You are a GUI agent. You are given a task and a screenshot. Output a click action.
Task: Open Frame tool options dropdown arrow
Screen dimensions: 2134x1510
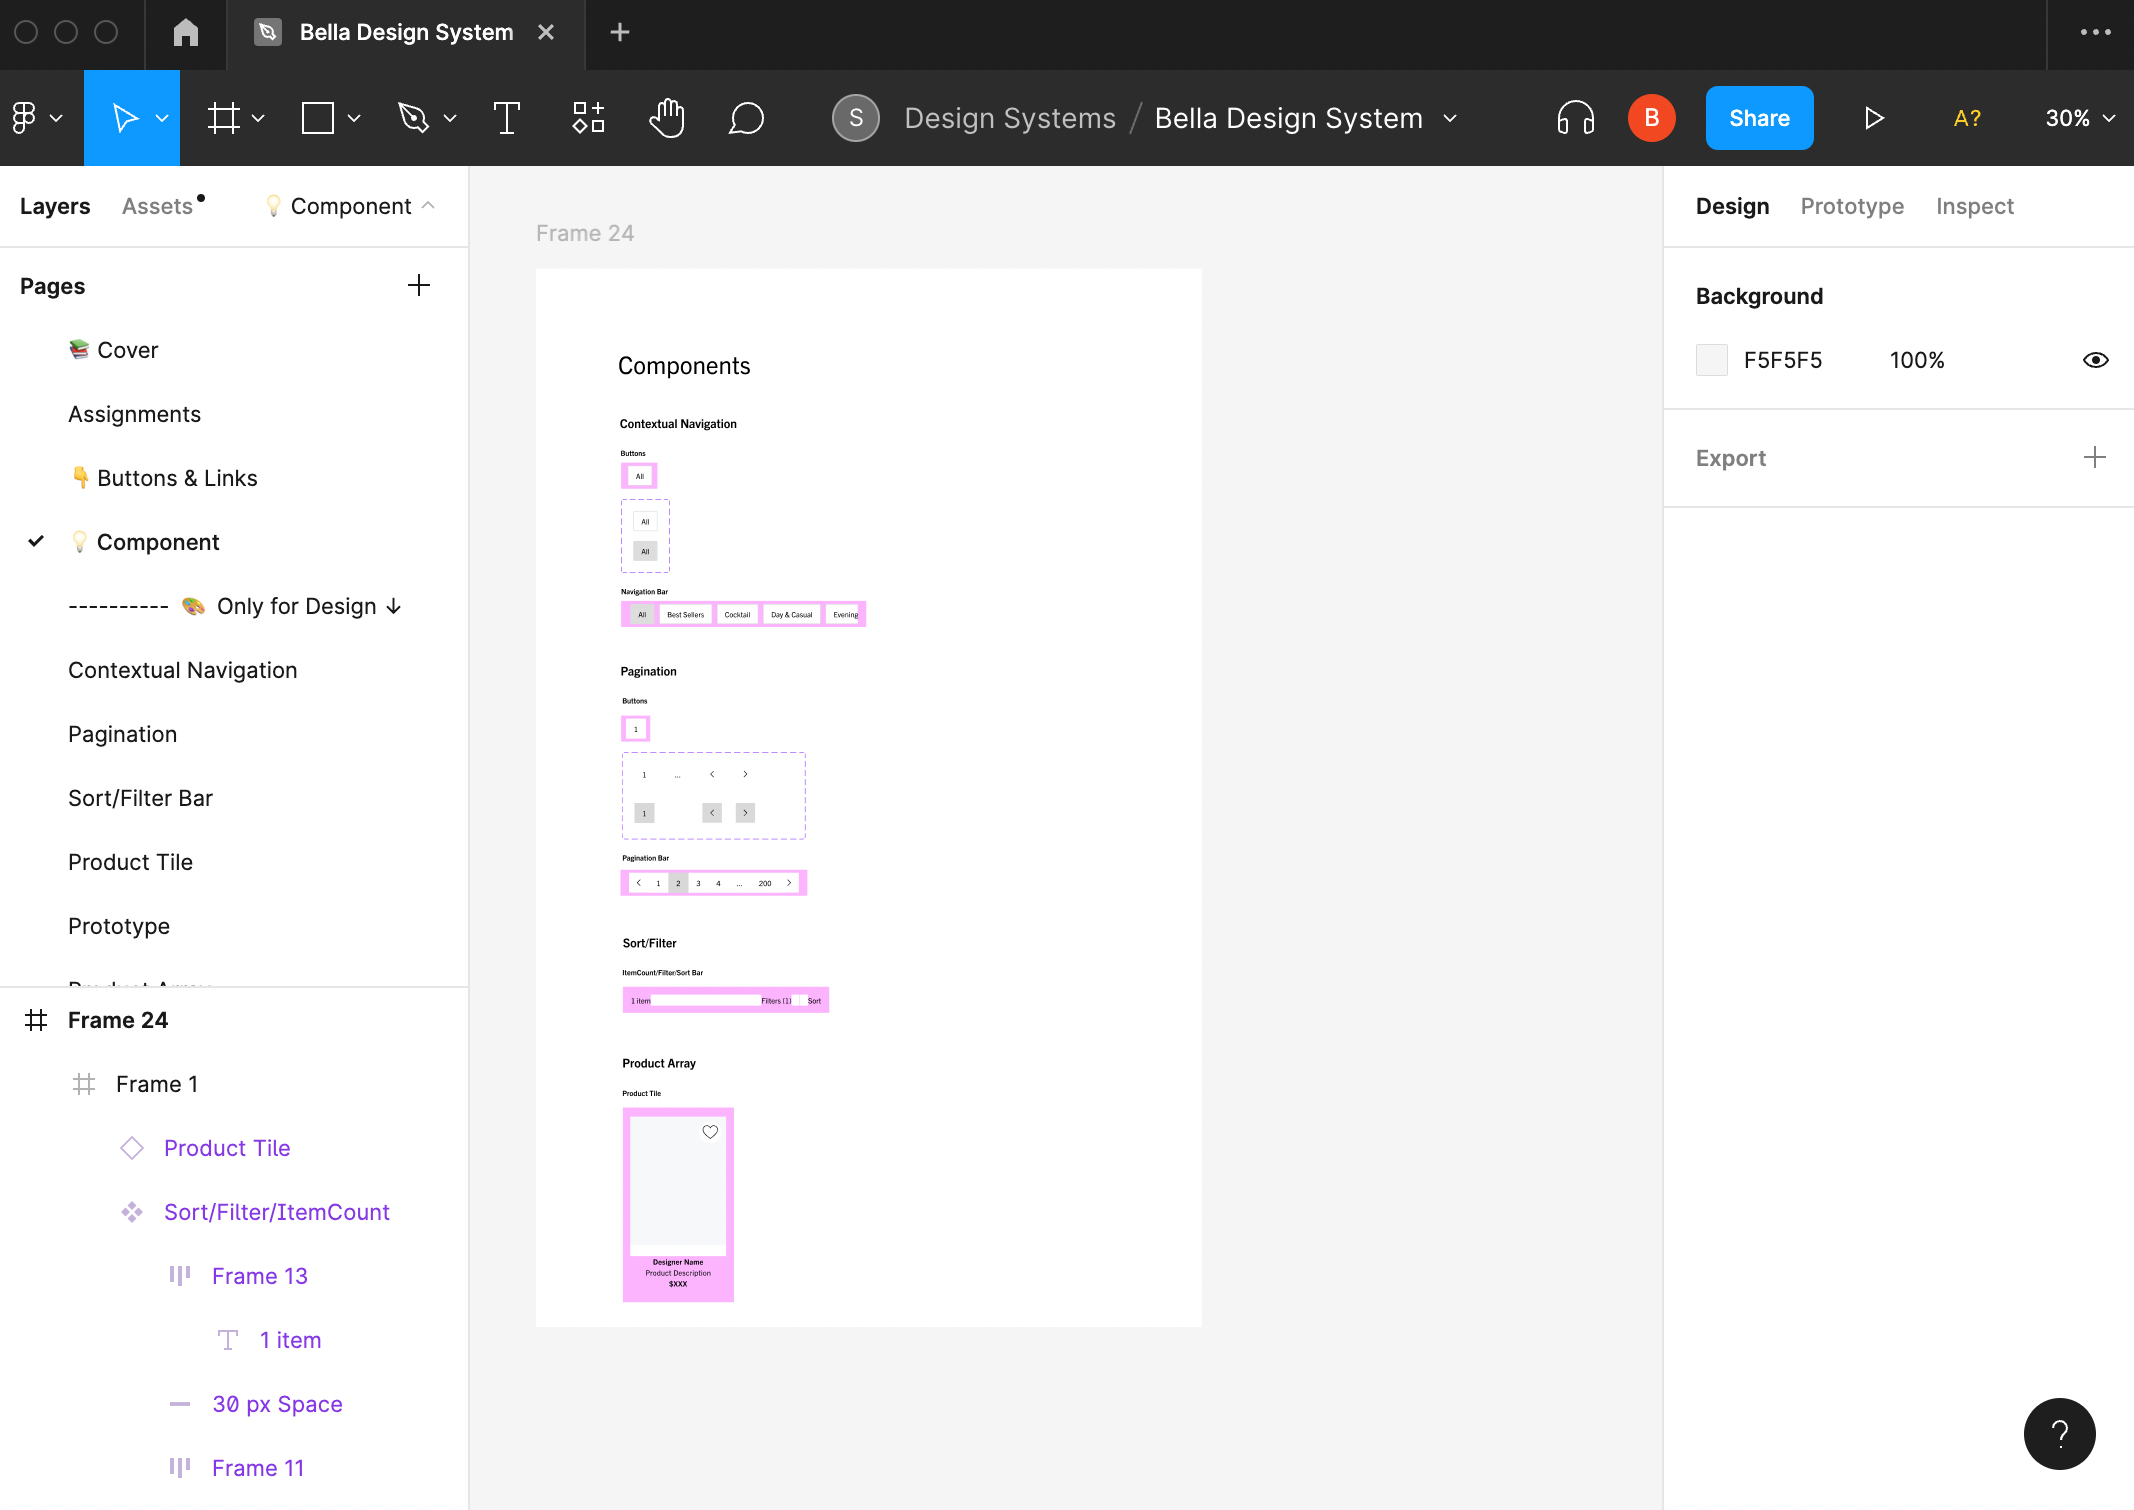(258, 118)
